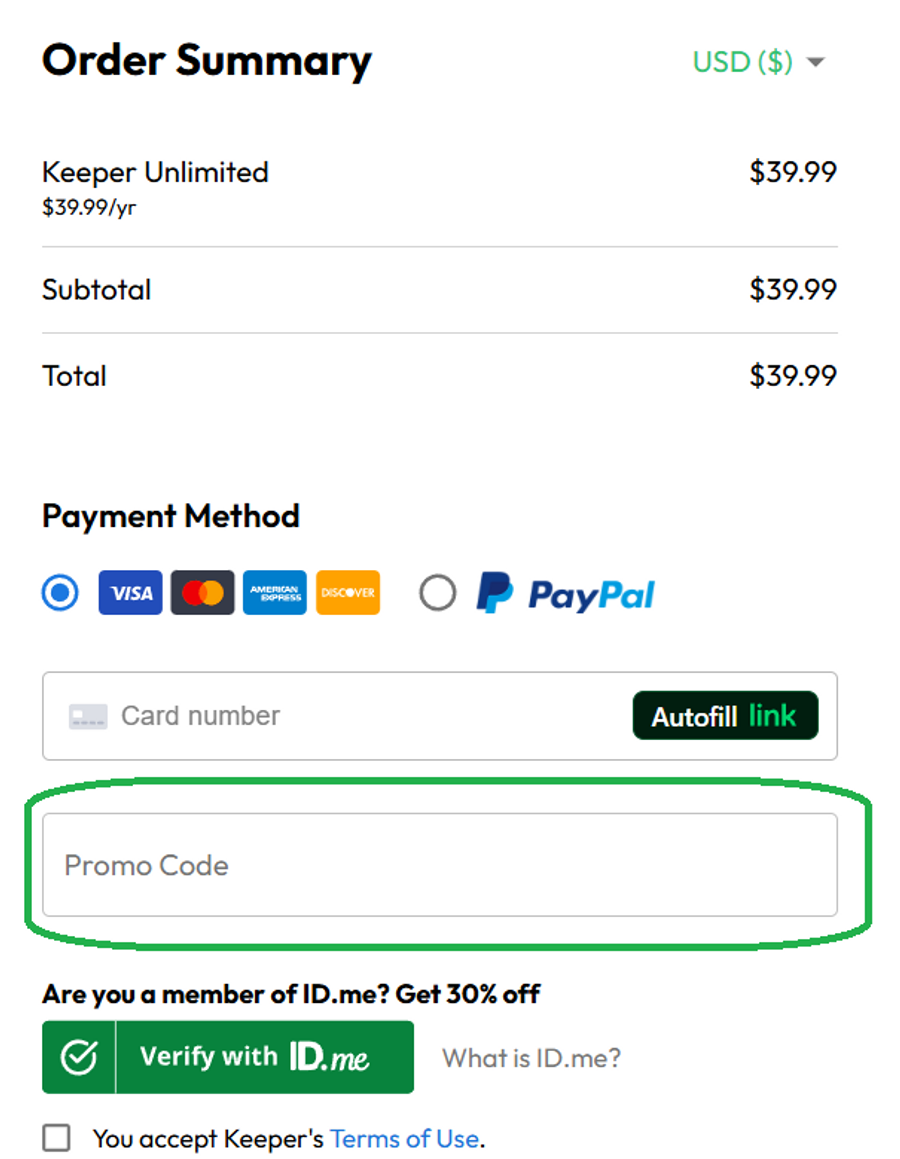The width and height of the screenshot is (900, 1159).
Task: Select the PayPal payment radio button
Action: click(437, 593)
